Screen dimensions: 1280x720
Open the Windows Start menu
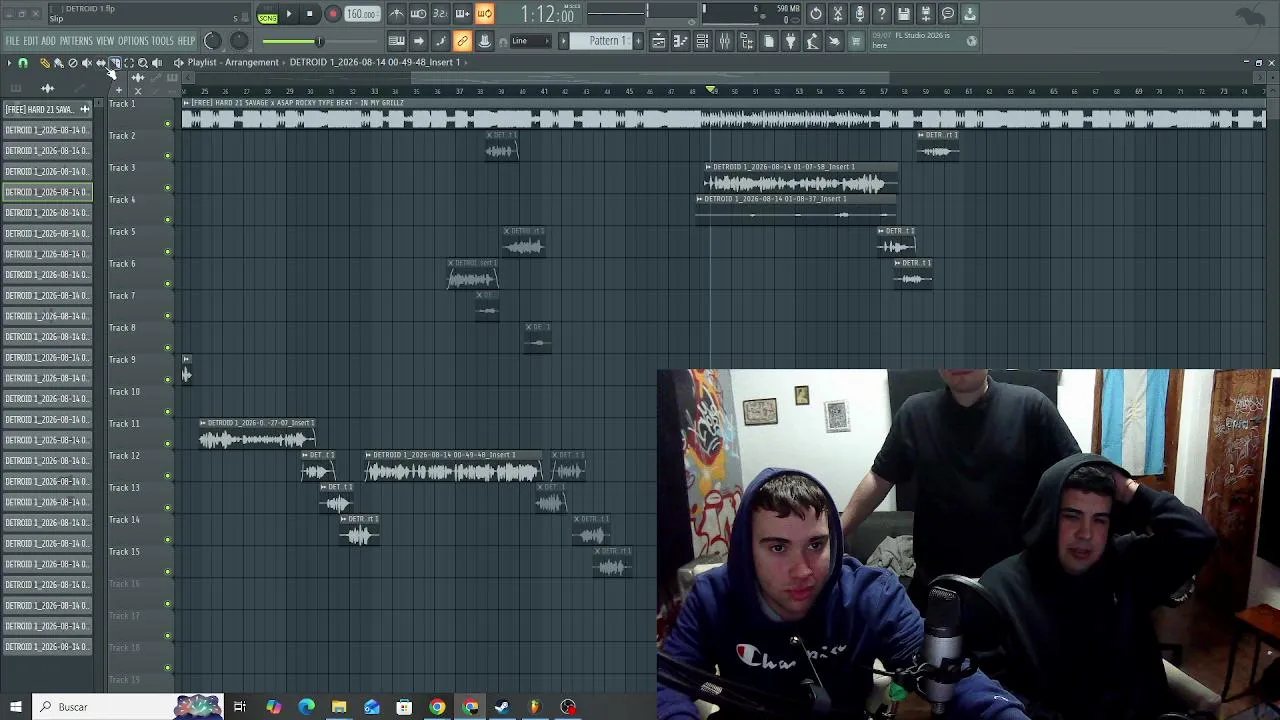tap(16, 707)
